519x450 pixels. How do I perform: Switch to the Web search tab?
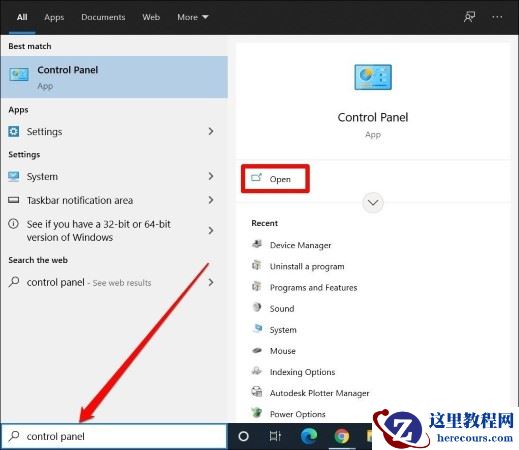point(151,17)
